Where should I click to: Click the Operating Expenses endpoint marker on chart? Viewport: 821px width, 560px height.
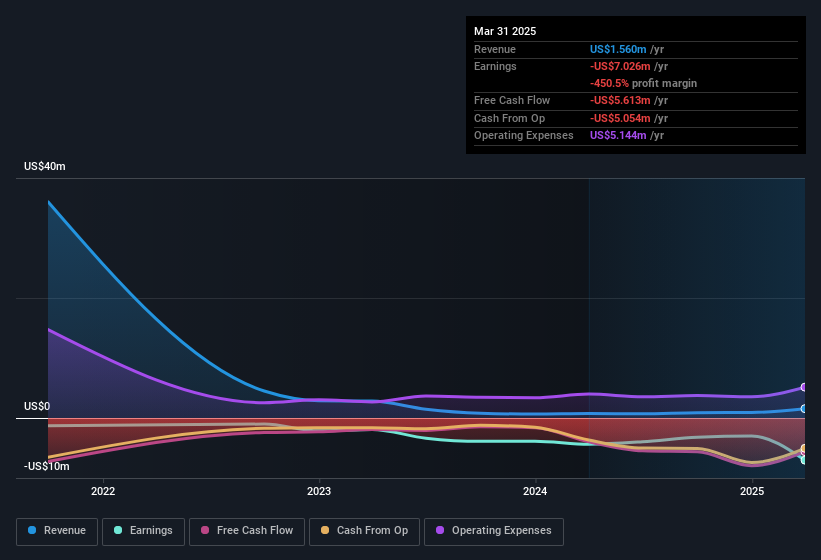pos(804,387)
